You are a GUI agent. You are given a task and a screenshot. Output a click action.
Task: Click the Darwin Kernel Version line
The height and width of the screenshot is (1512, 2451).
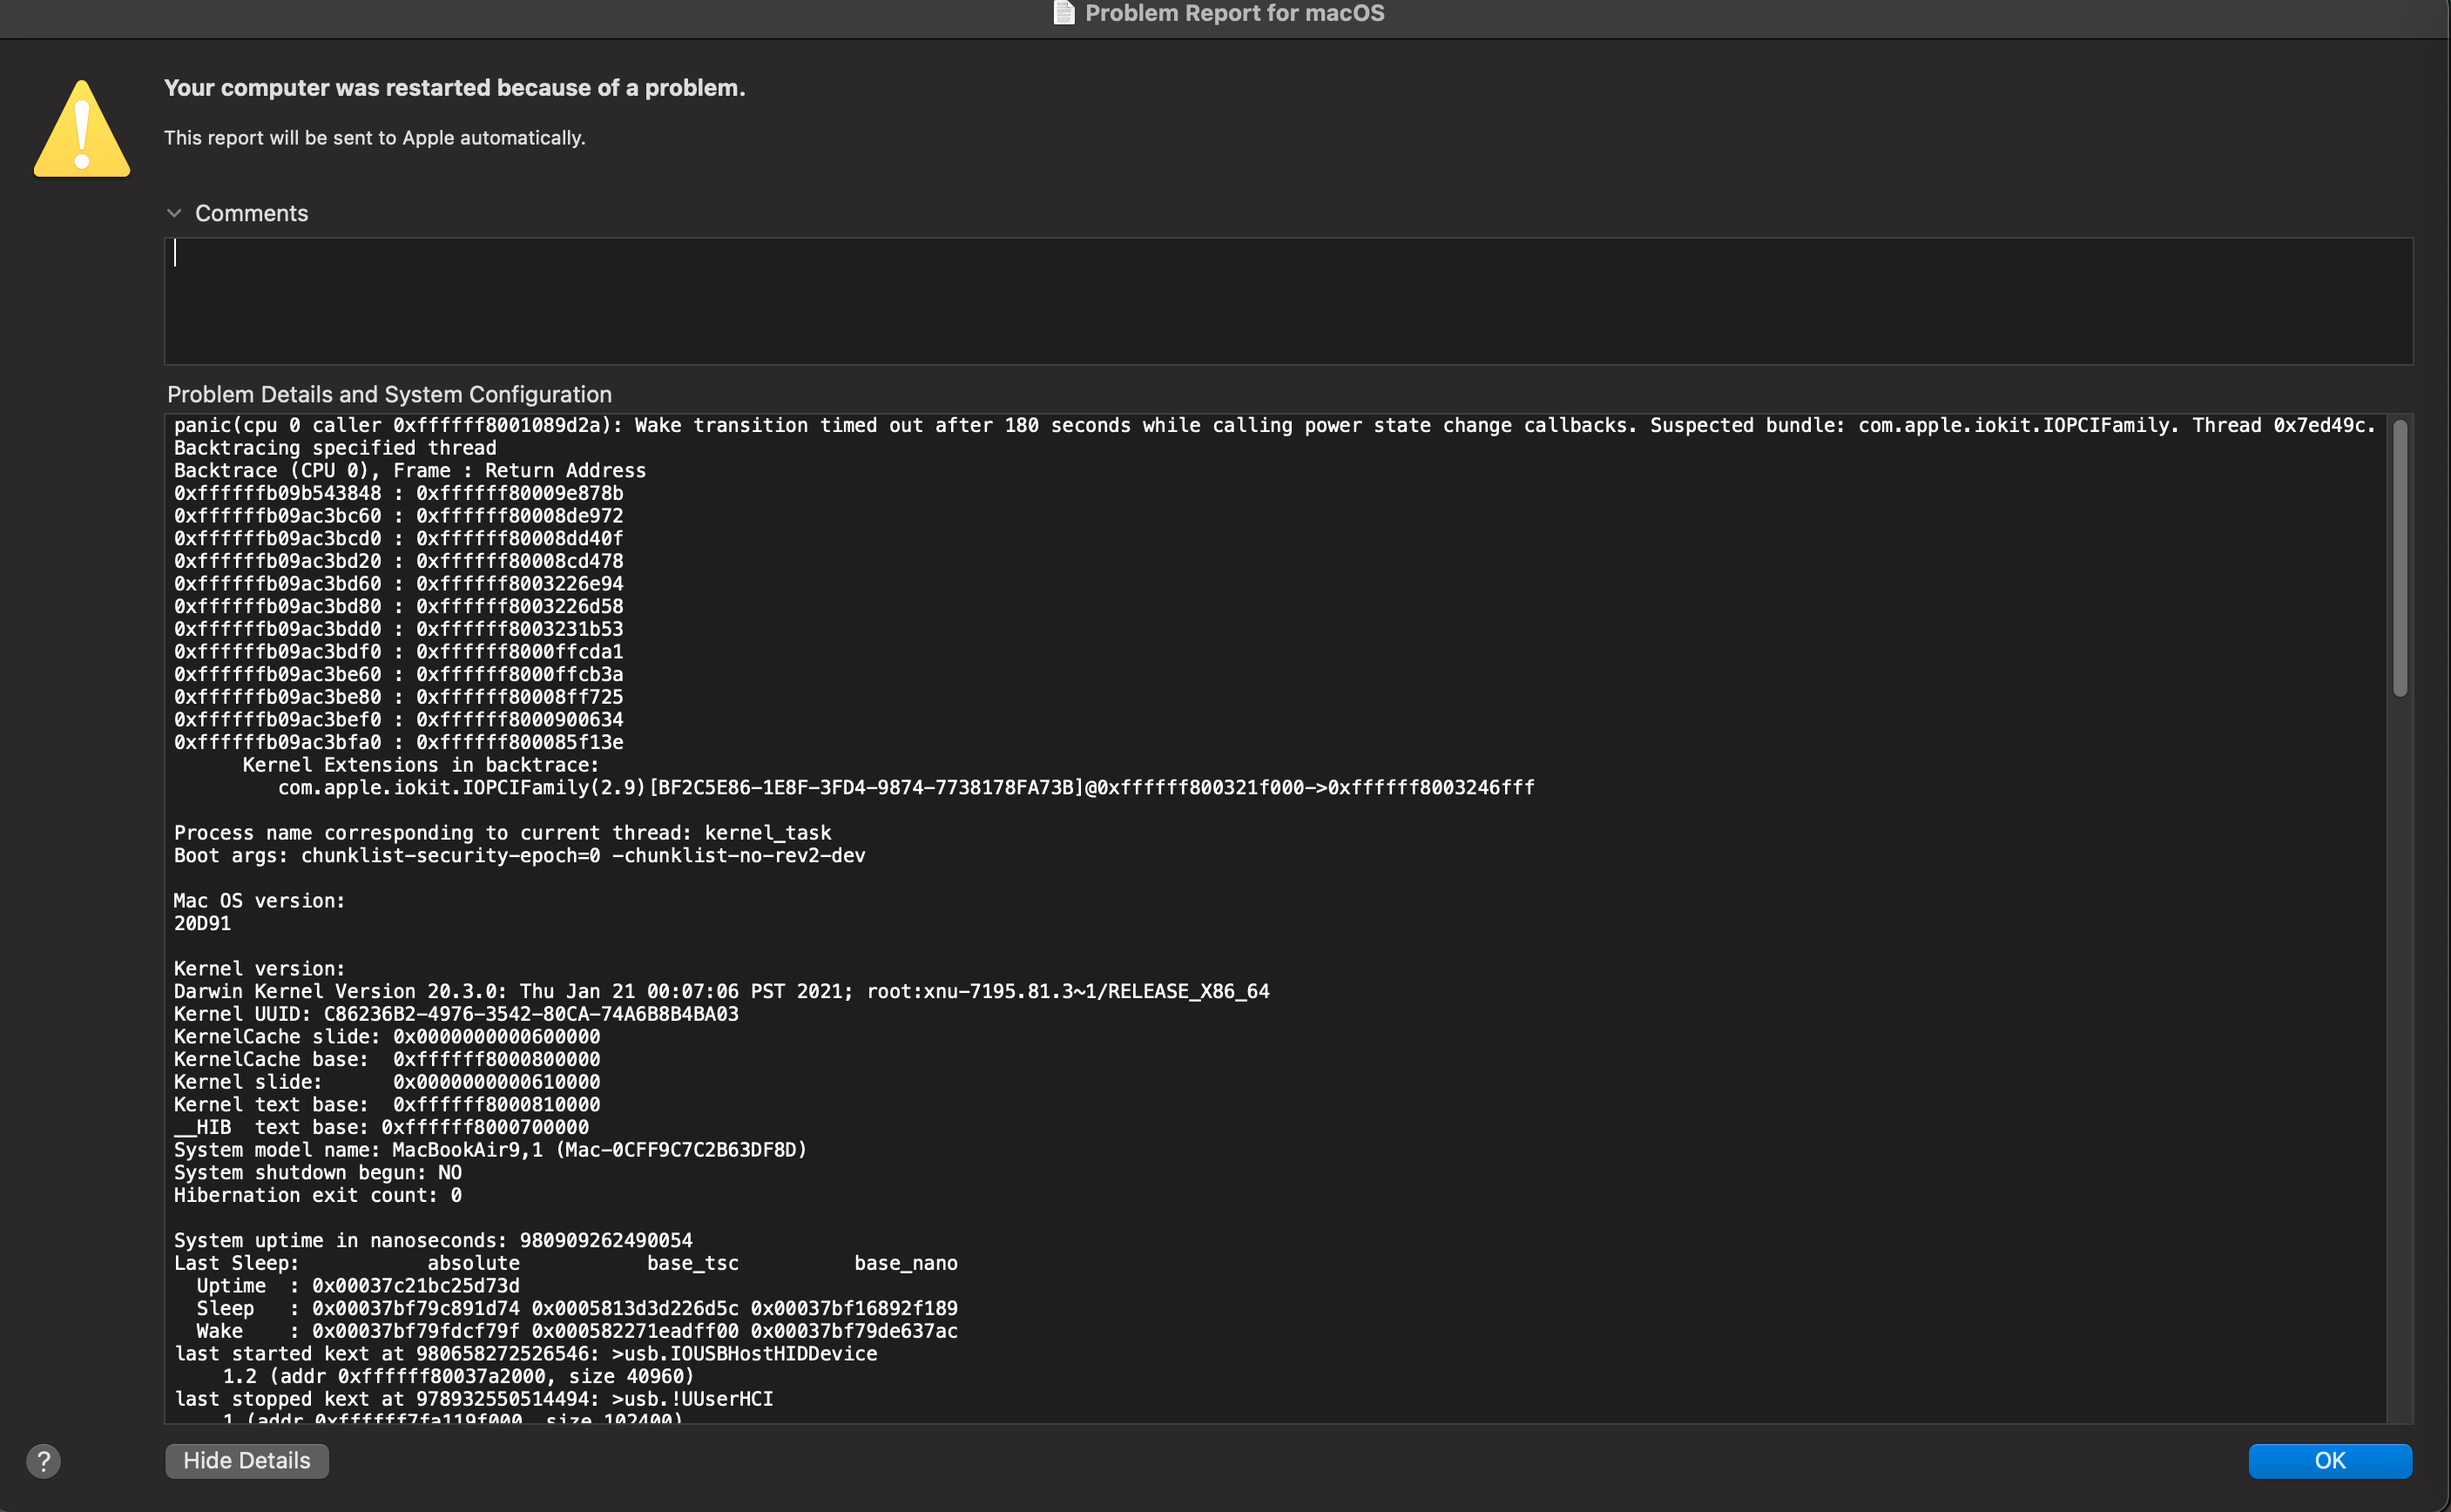(720, 991)
